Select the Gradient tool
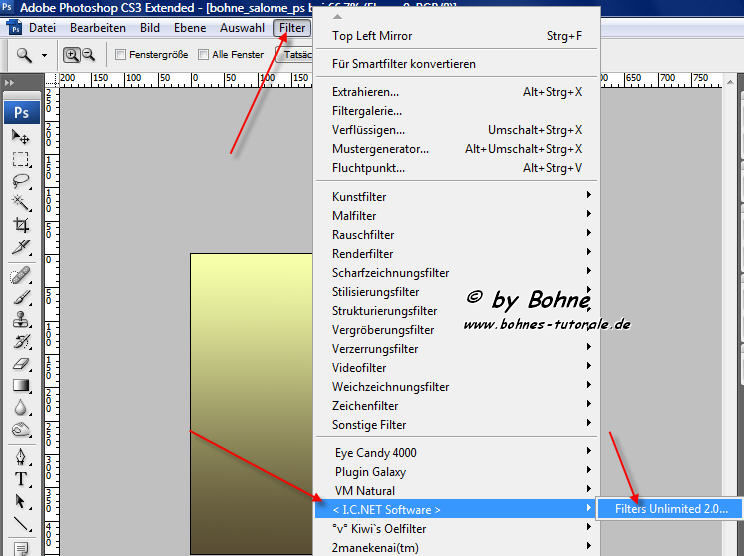This screenshot has height=556, width=744. pos(20,386)
